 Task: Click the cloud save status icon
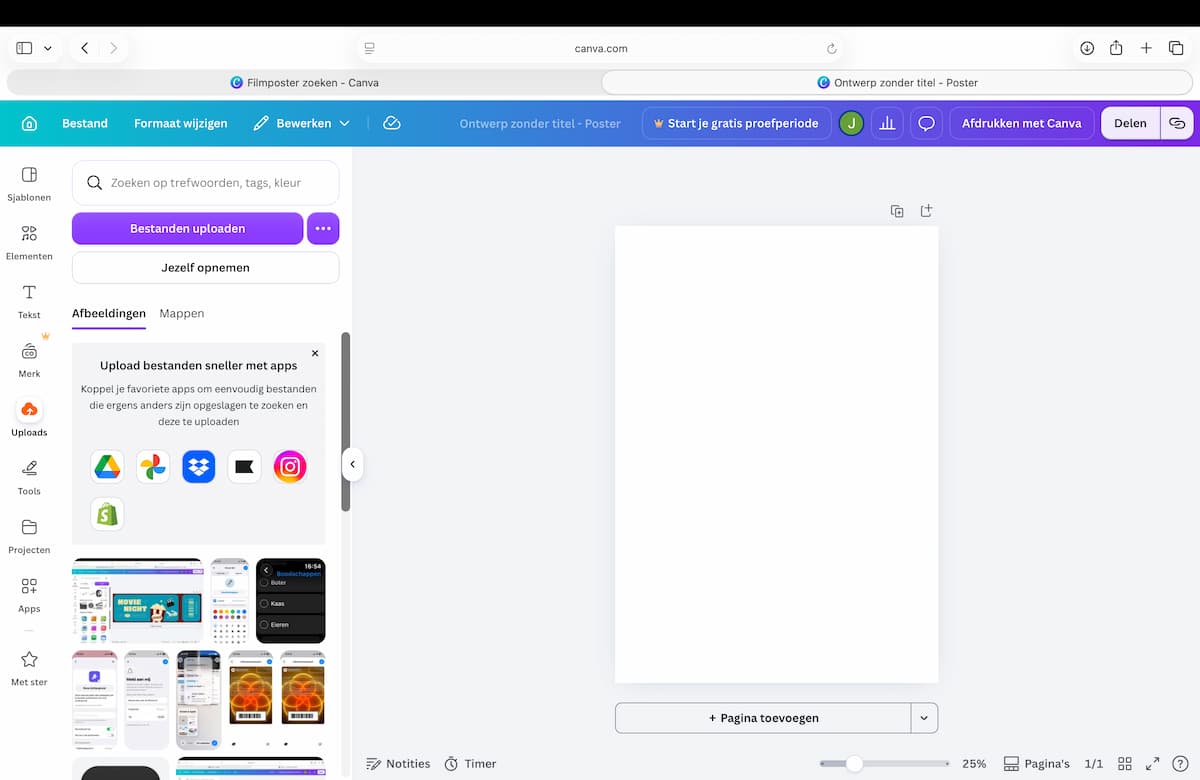392,123
